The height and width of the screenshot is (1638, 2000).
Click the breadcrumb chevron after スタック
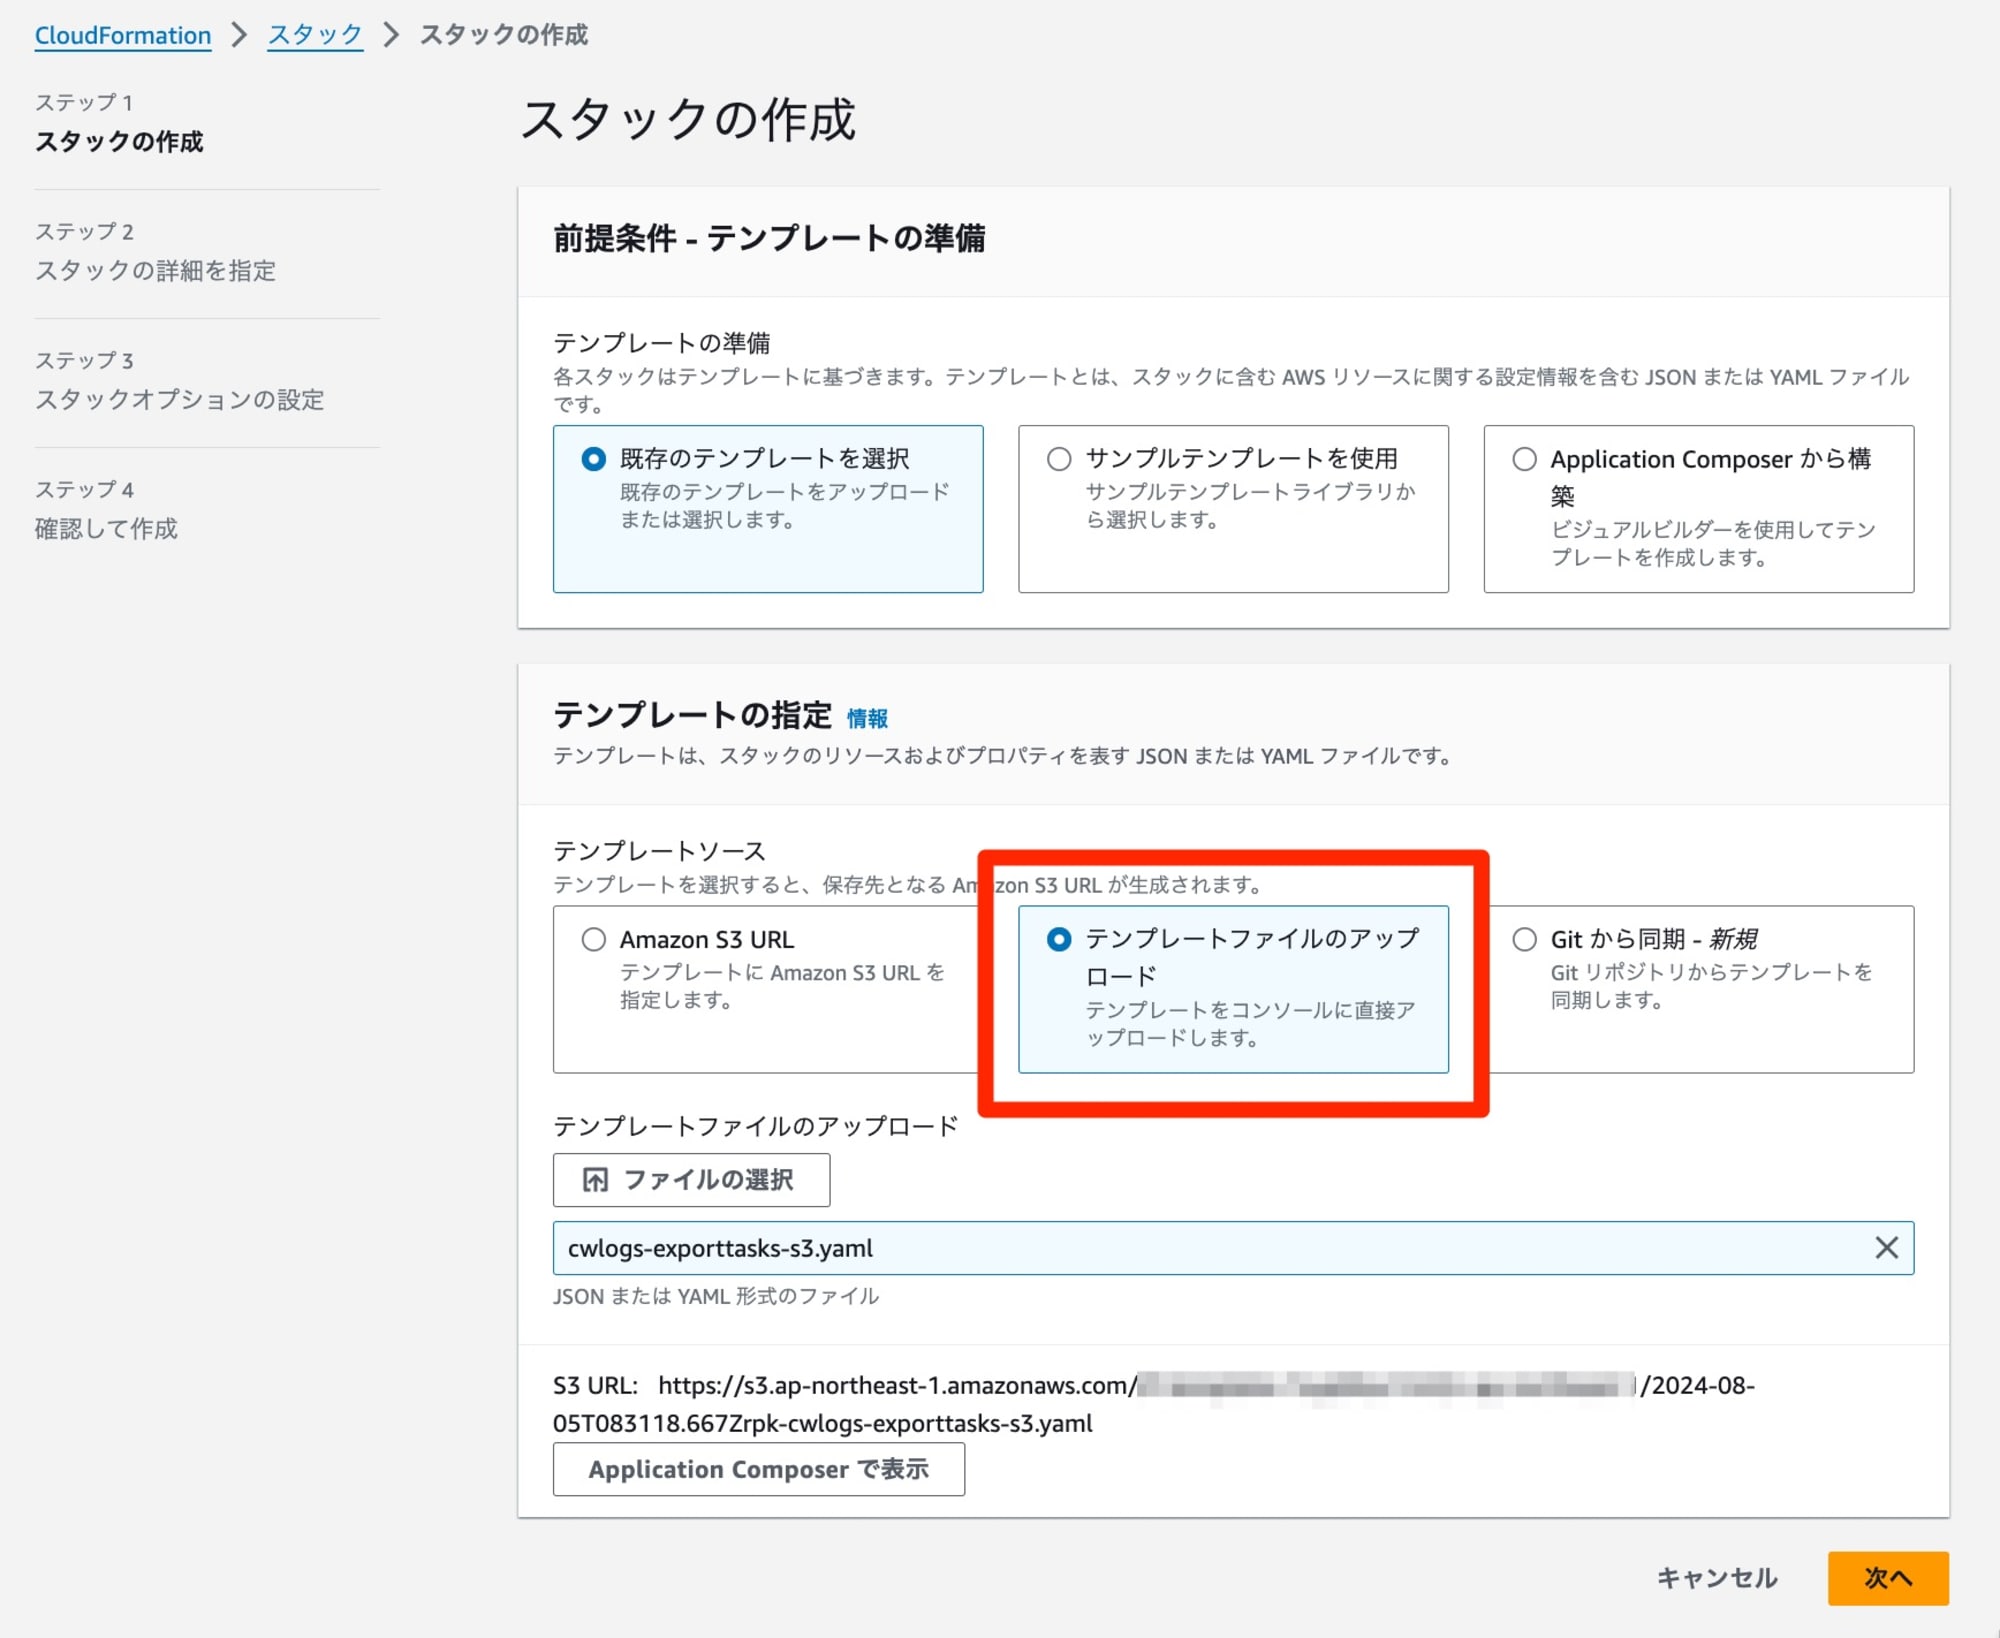coord(391,35)
